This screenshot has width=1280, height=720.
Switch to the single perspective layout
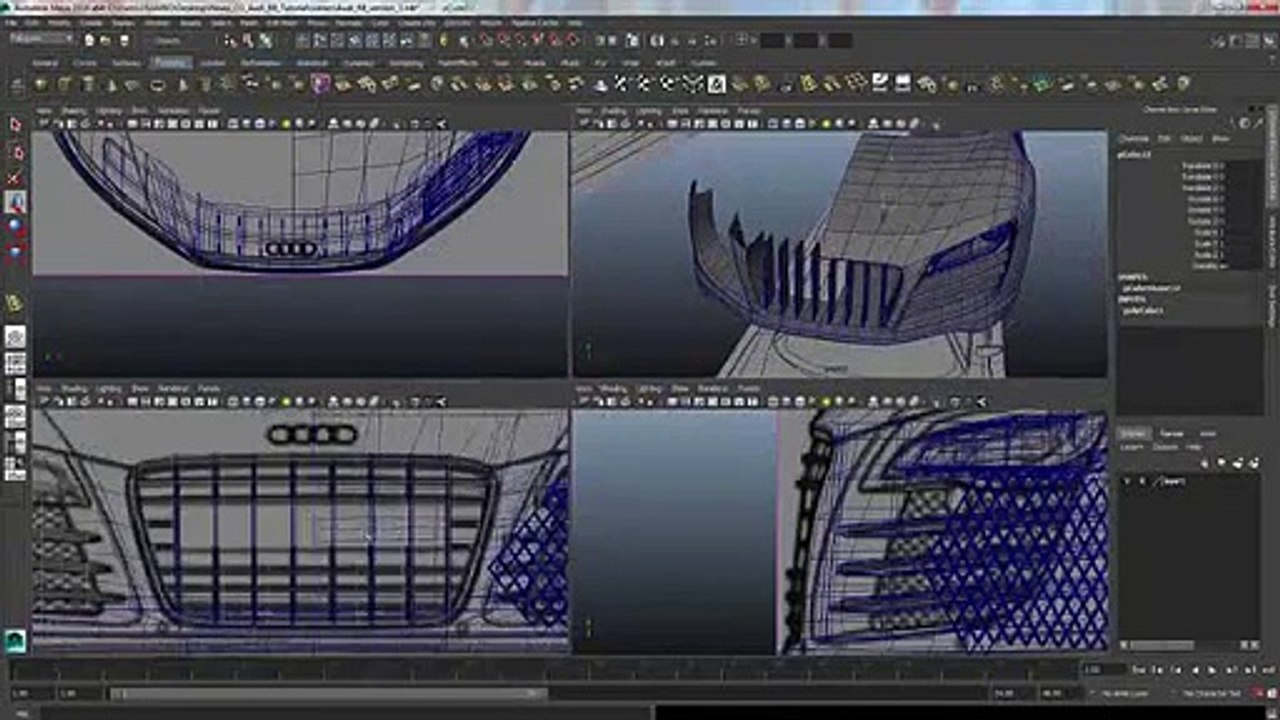point(16,338)
